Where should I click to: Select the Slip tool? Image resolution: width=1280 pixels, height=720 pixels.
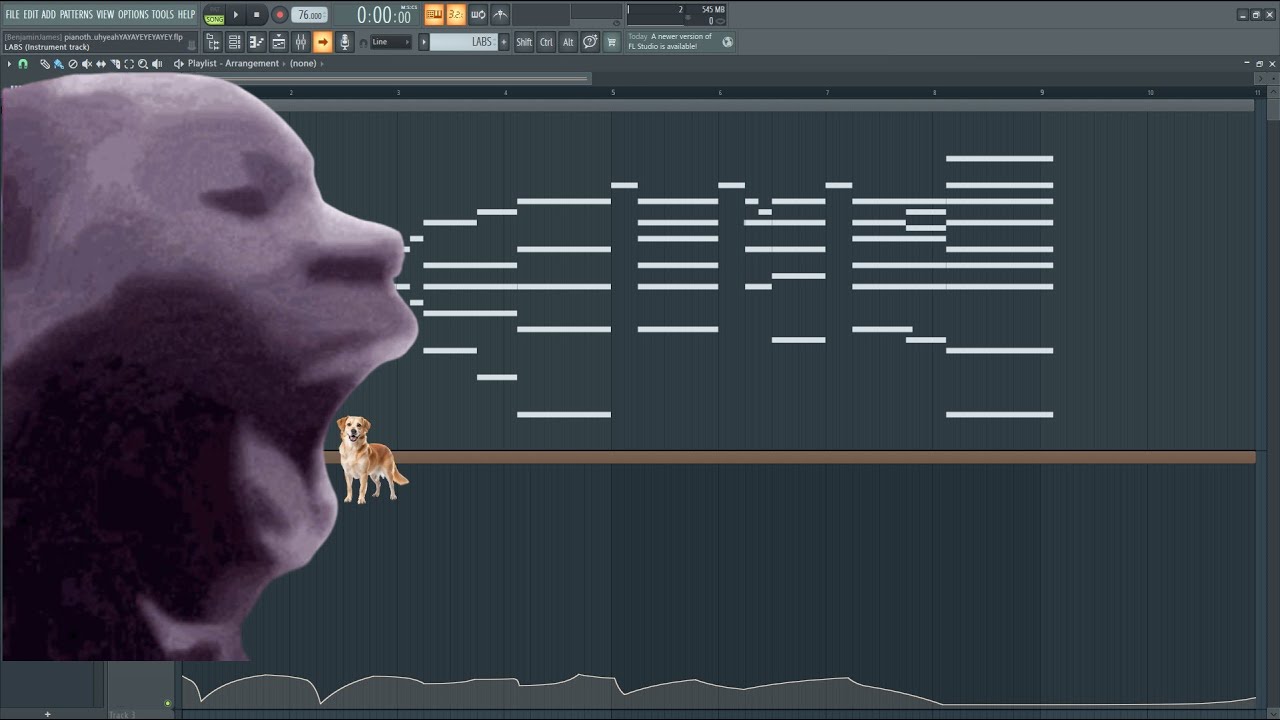101,64
